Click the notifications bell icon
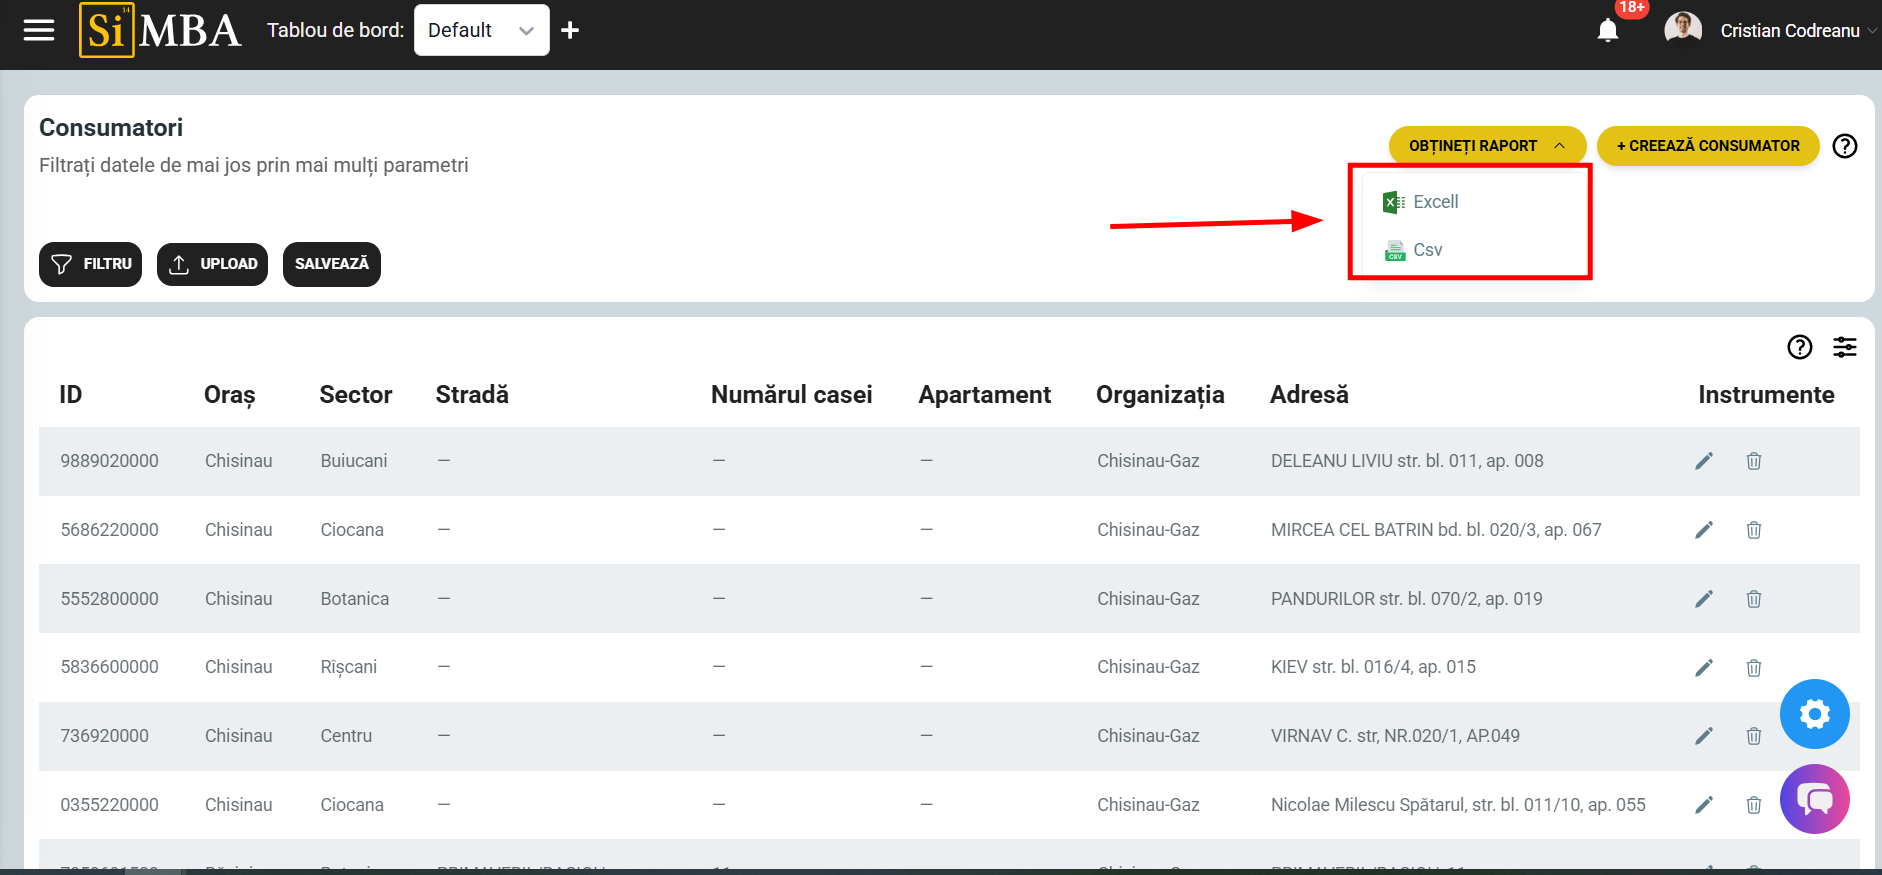The image size is (1882, 875). coord(1607,31)
